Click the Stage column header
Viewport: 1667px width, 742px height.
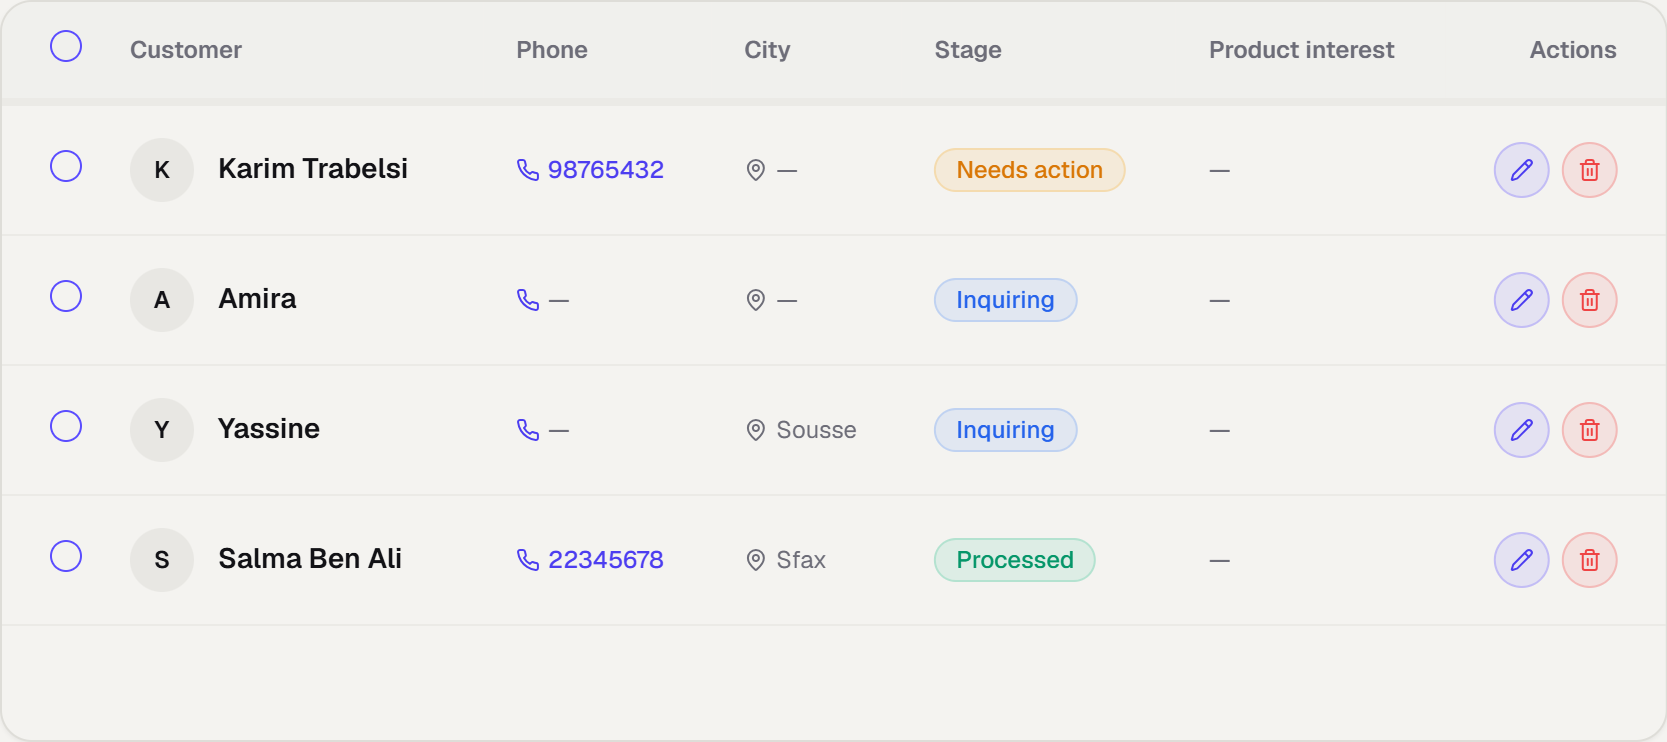968,50
